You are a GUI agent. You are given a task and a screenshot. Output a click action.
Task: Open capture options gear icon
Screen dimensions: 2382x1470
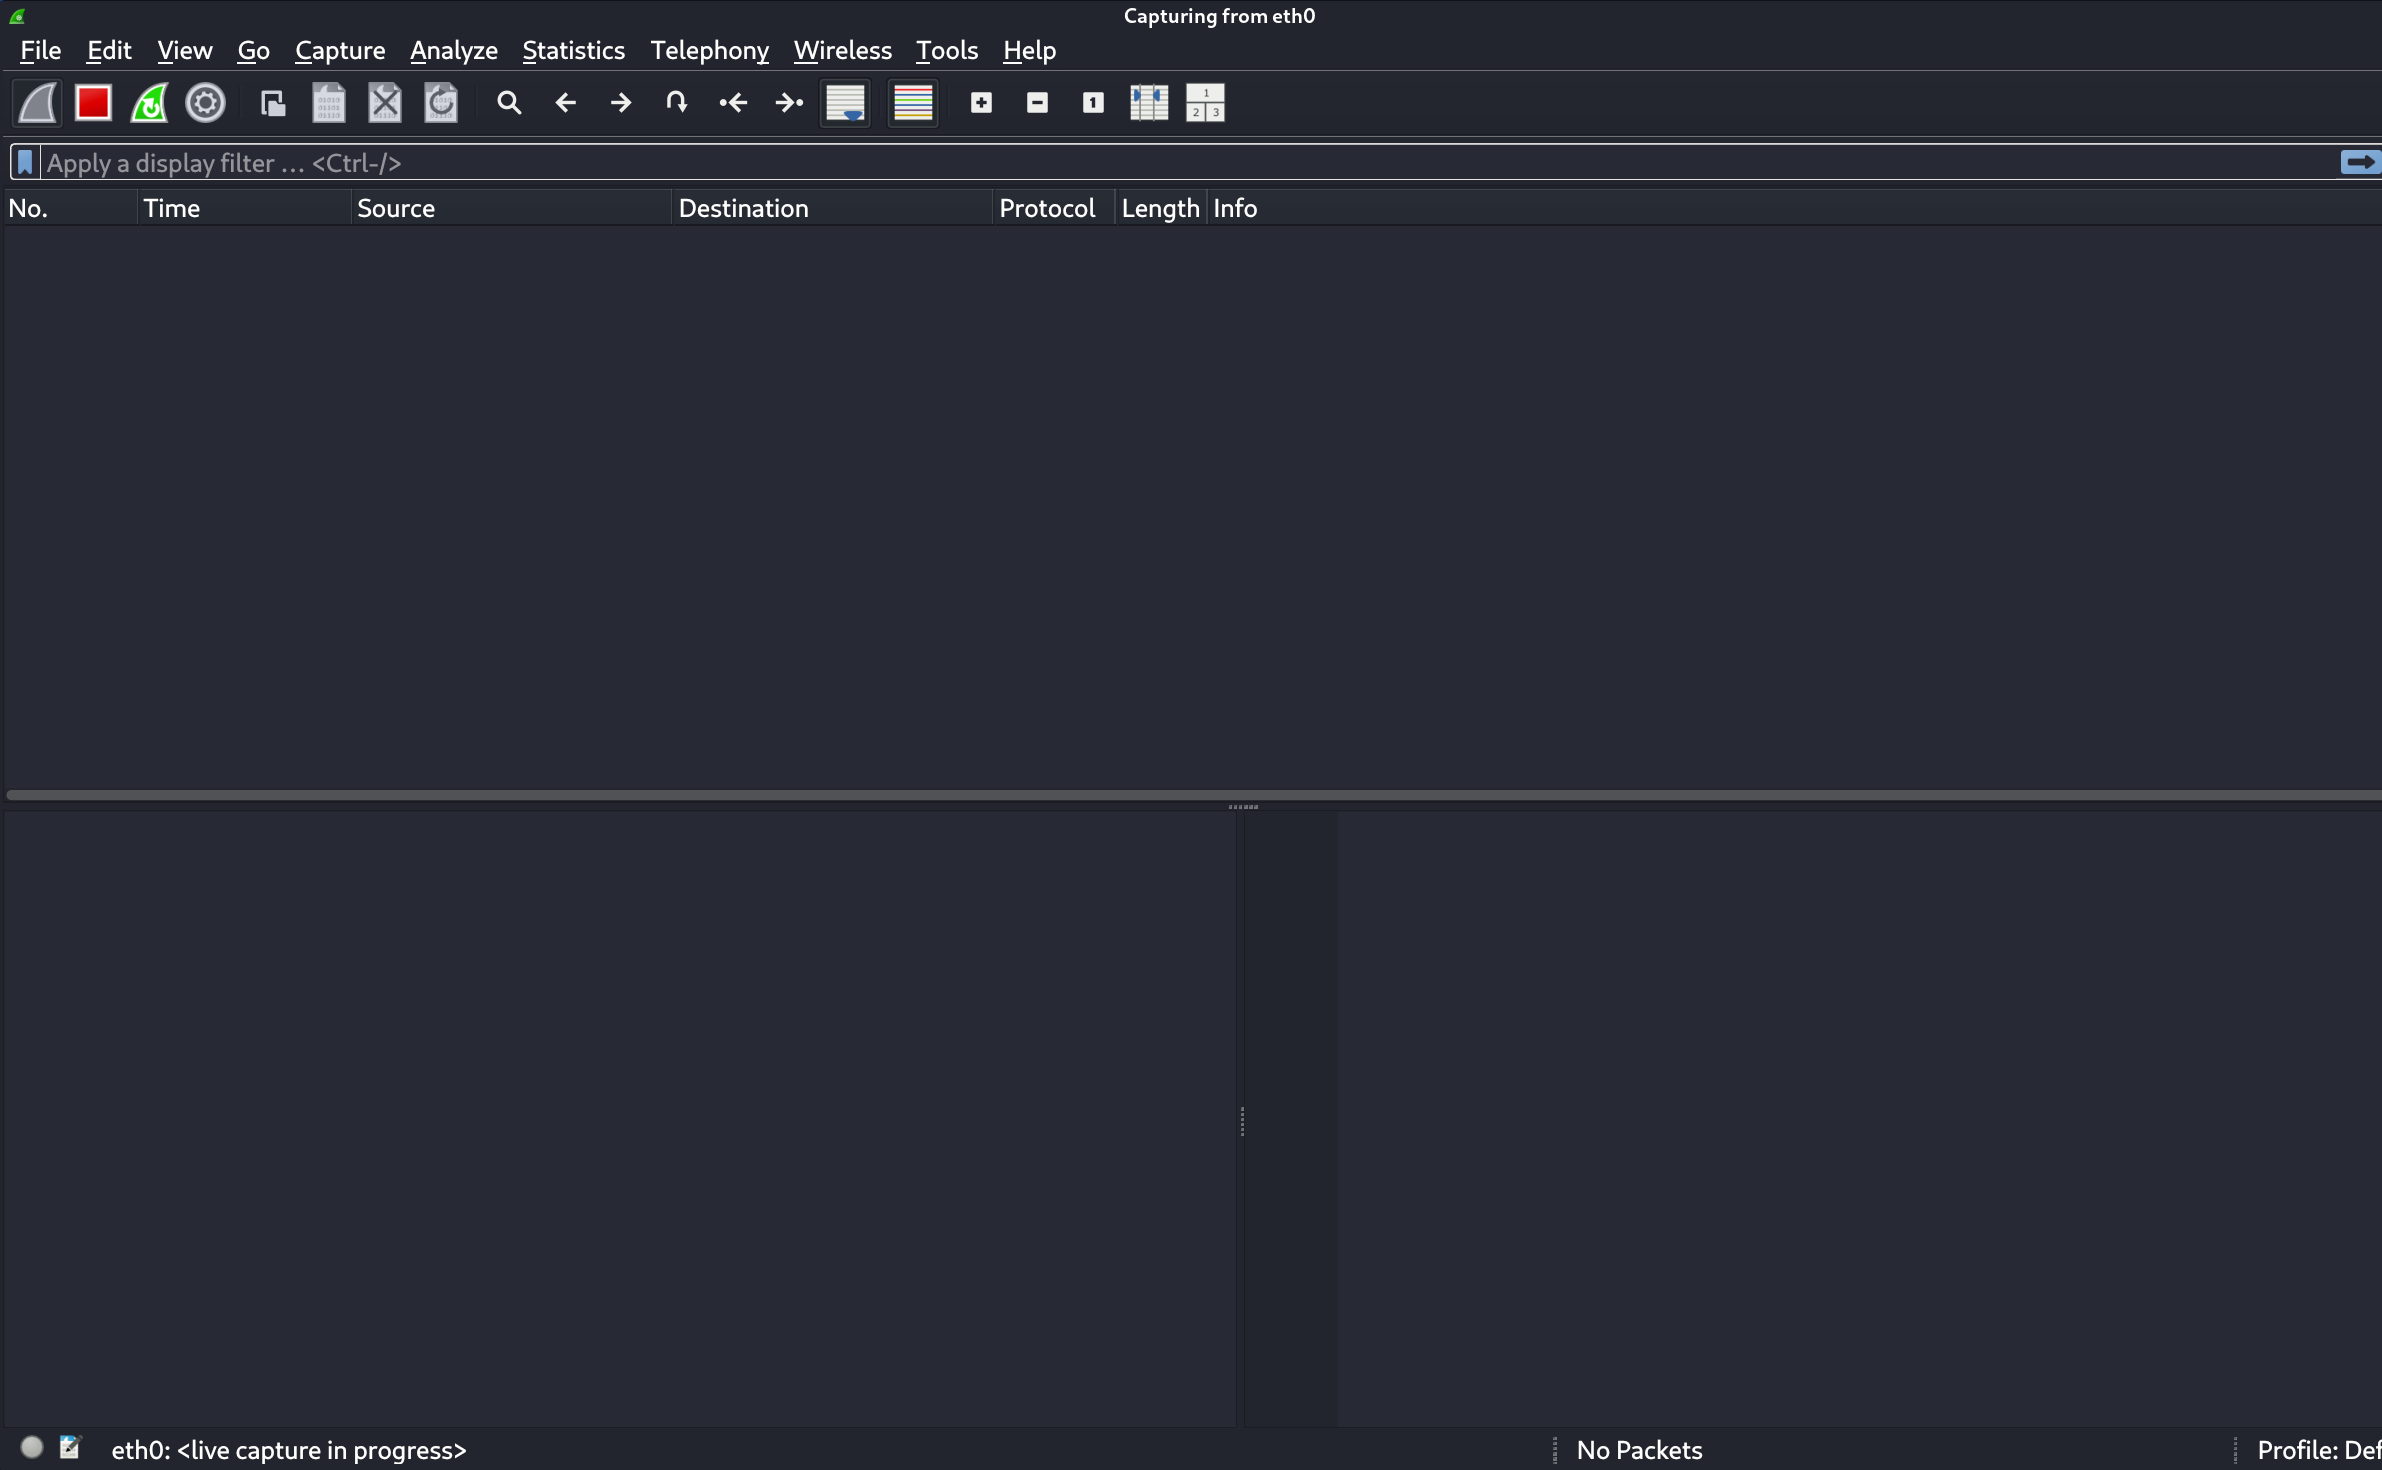[x=206, y=103]
